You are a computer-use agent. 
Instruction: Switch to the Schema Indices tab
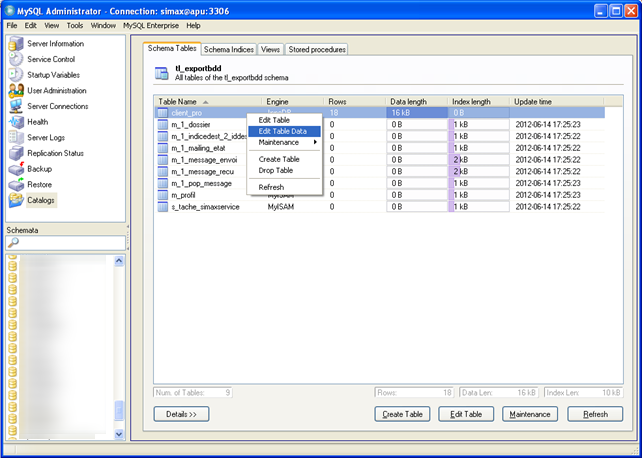pyautogui.click(x=228, y=49)
